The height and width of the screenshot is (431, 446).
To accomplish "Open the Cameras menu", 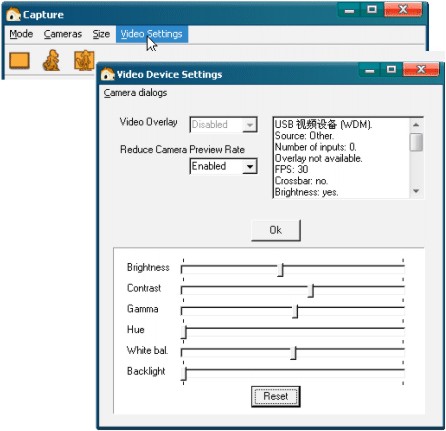I will click(63, 34).
